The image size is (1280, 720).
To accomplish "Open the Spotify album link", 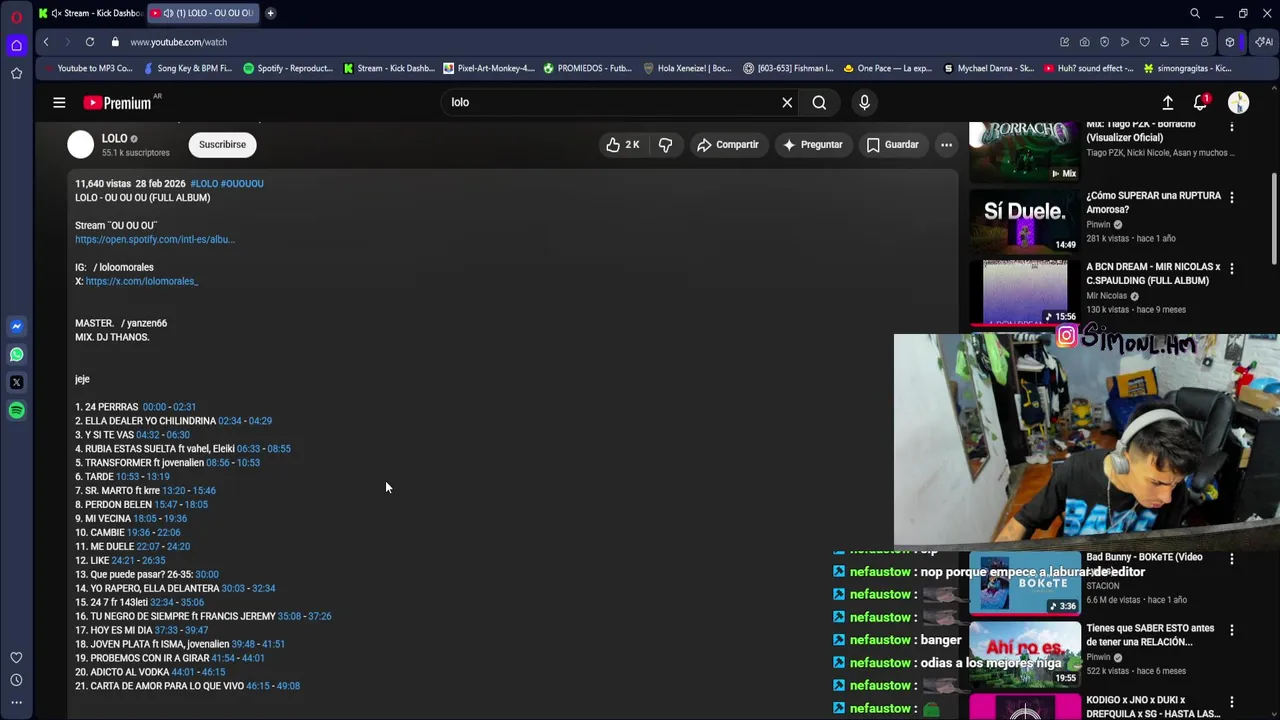I will point(154,239).
